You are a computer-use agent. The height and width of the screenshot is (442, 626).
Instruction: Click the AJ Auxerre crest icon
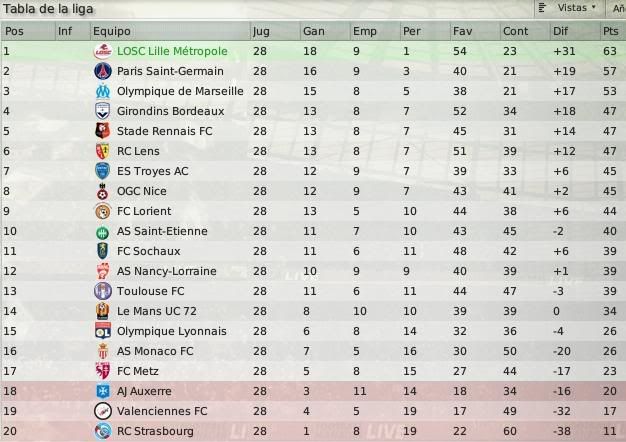pos(103,391)
